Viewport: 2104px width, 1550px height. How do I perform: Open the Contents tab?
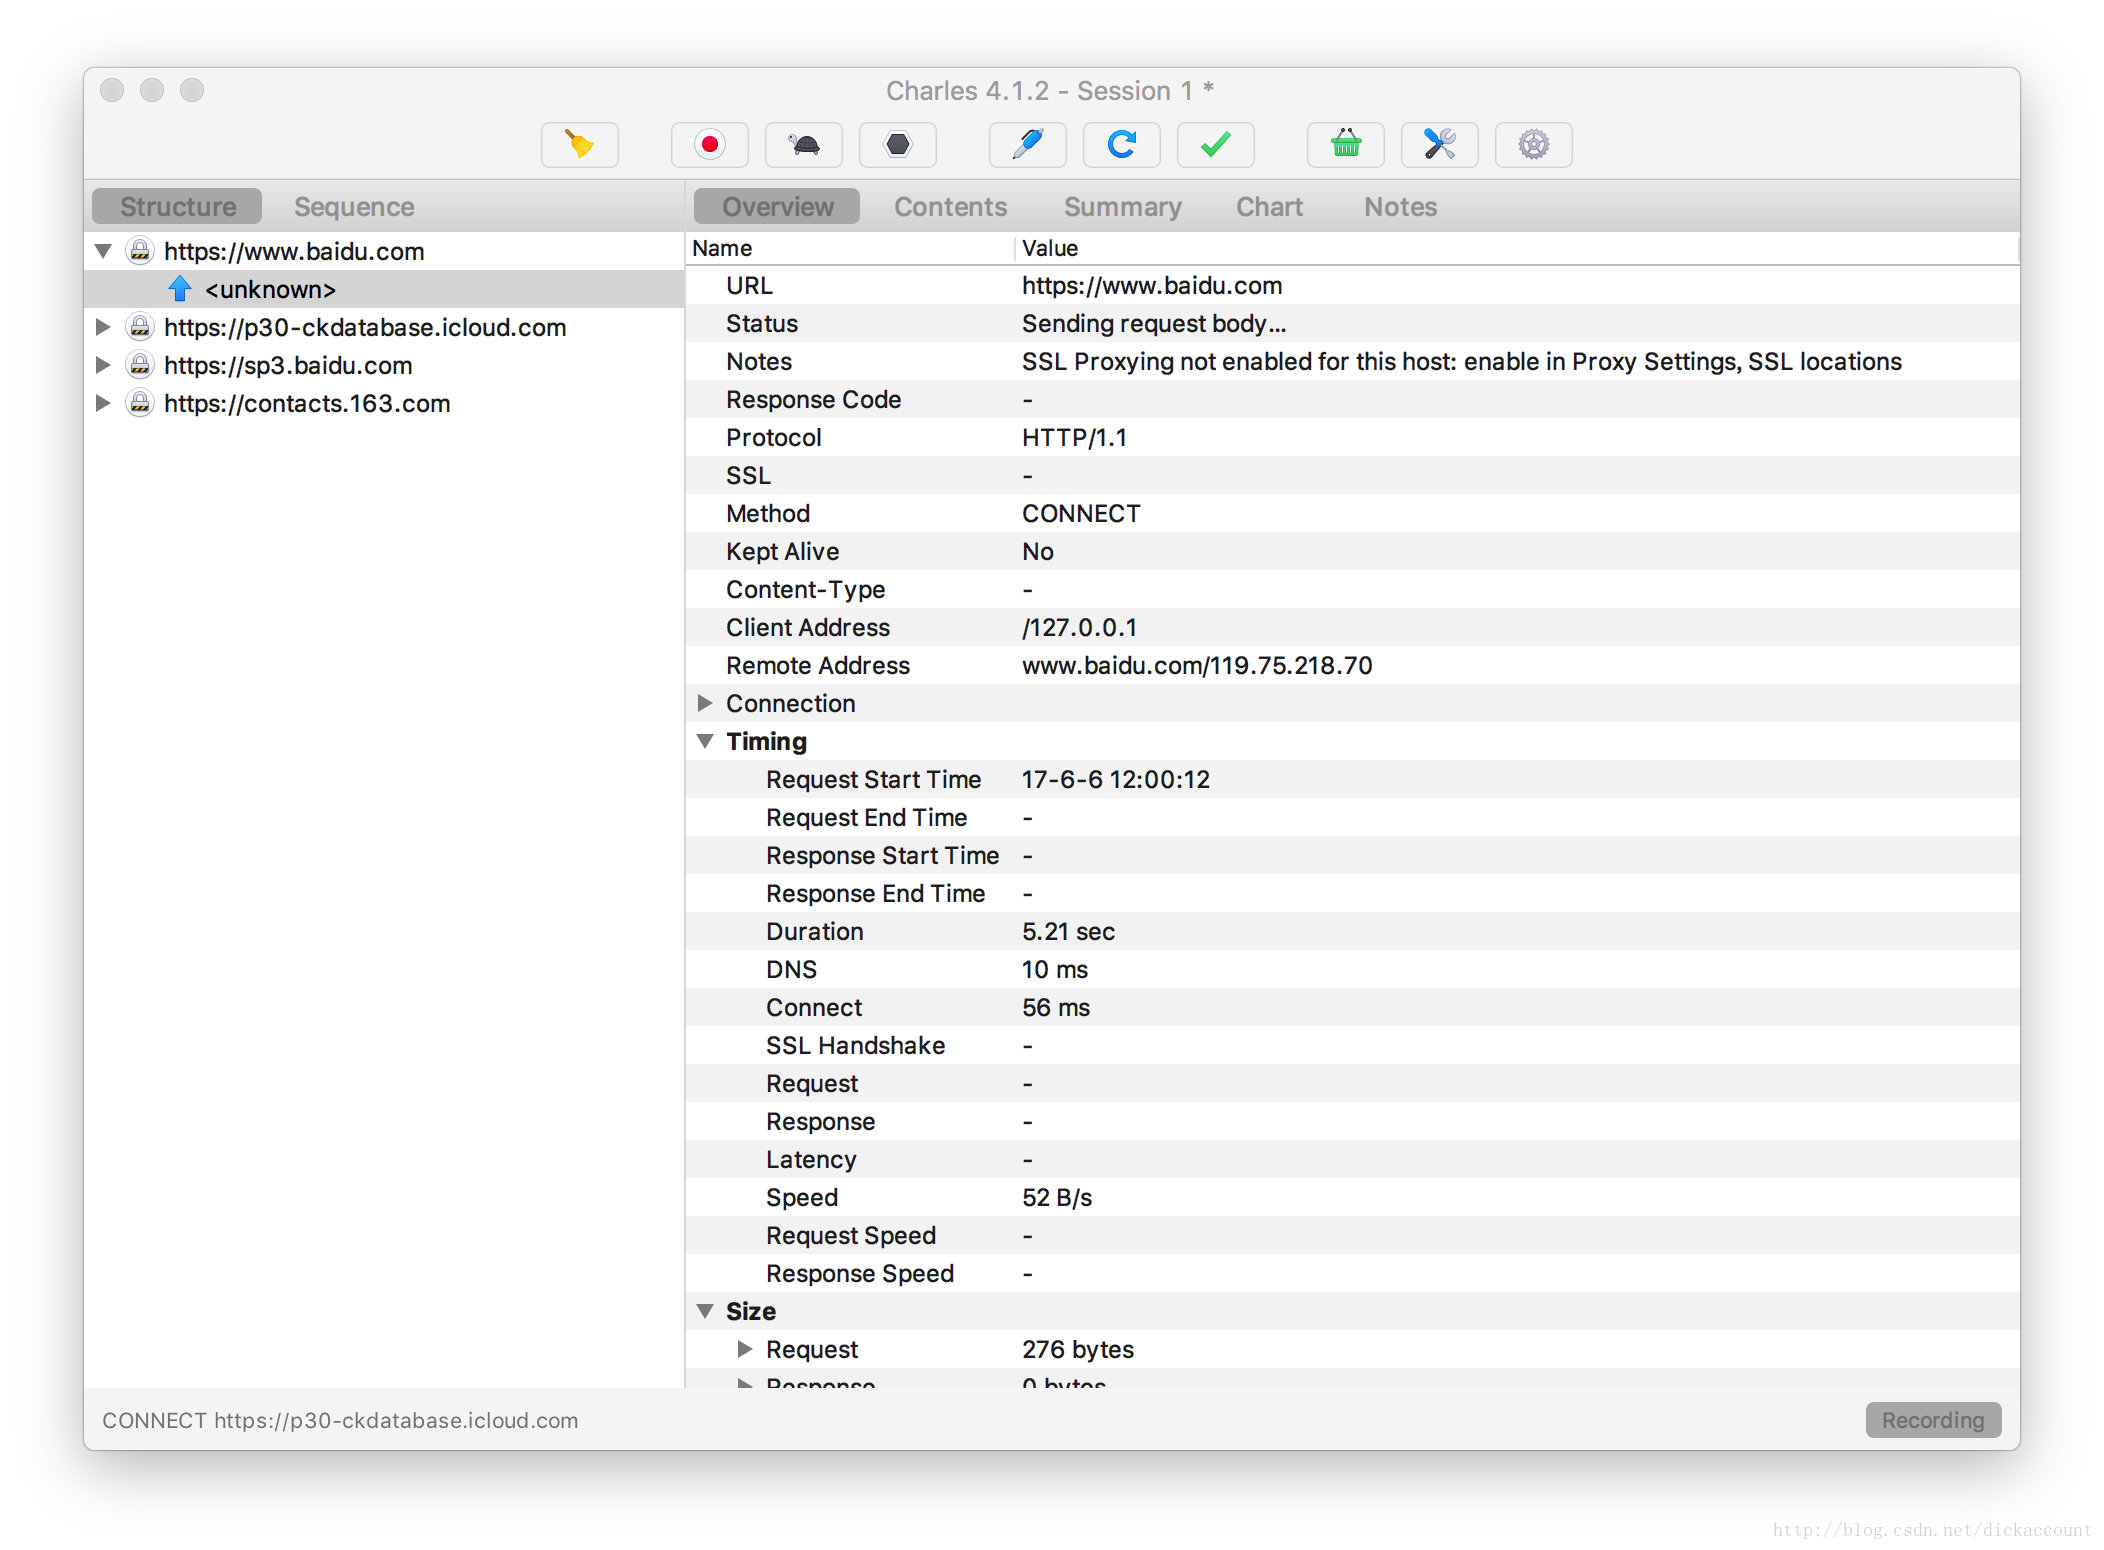coord(950,206)
